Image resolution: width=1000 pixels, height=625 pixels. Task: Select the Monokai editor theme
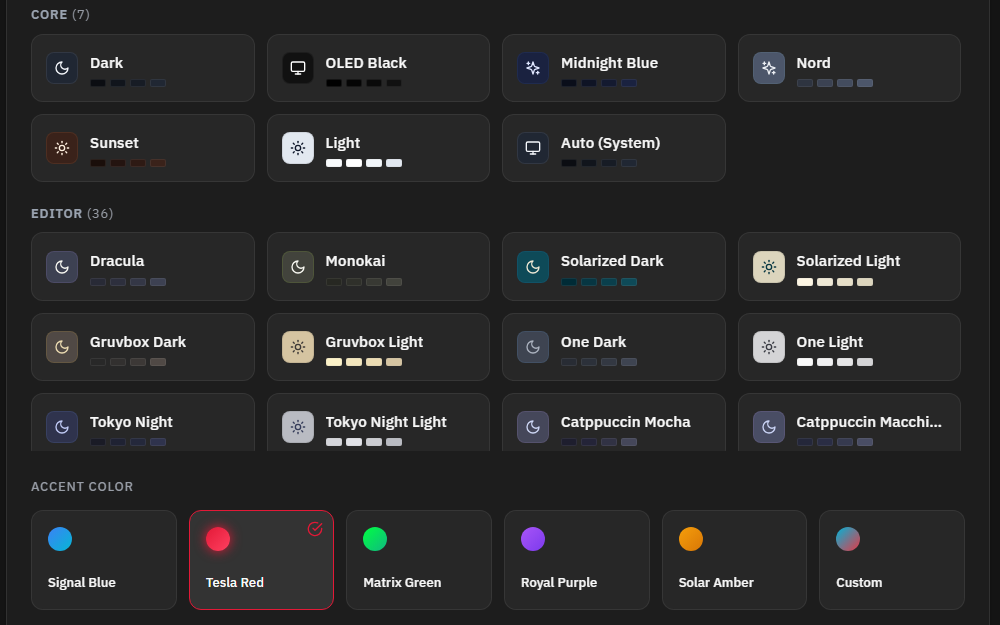[x=378, y=267]
